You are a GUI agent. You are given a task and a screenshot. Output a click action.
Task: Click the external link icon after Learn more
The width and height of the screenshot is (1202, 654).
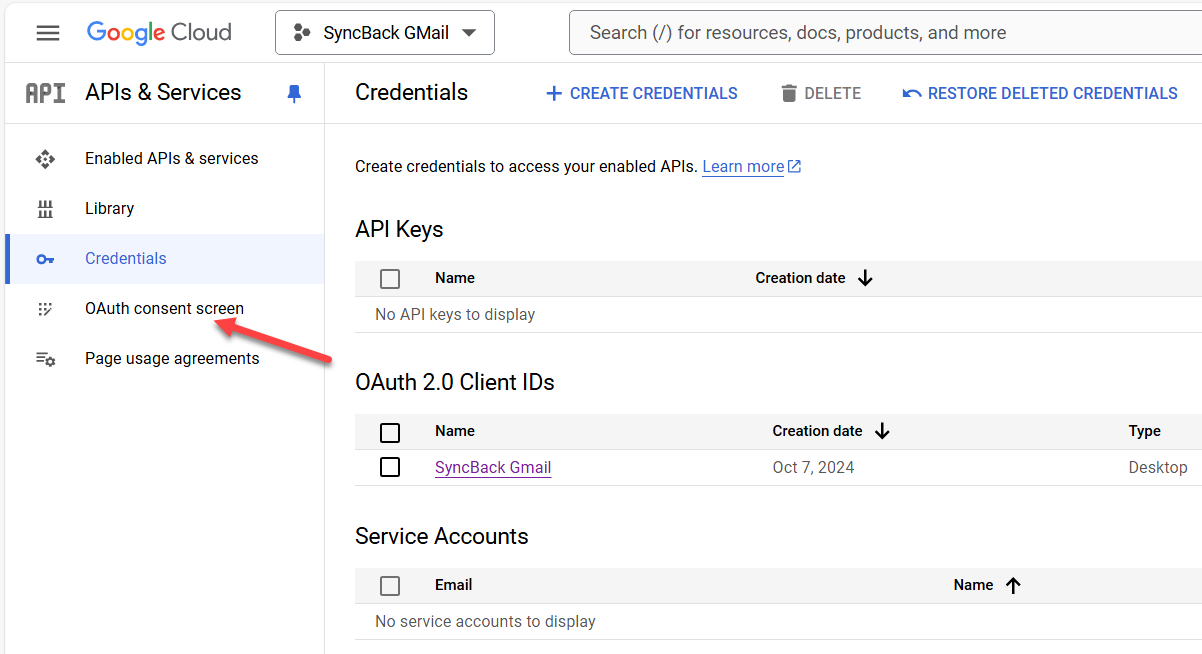(794, 167)
